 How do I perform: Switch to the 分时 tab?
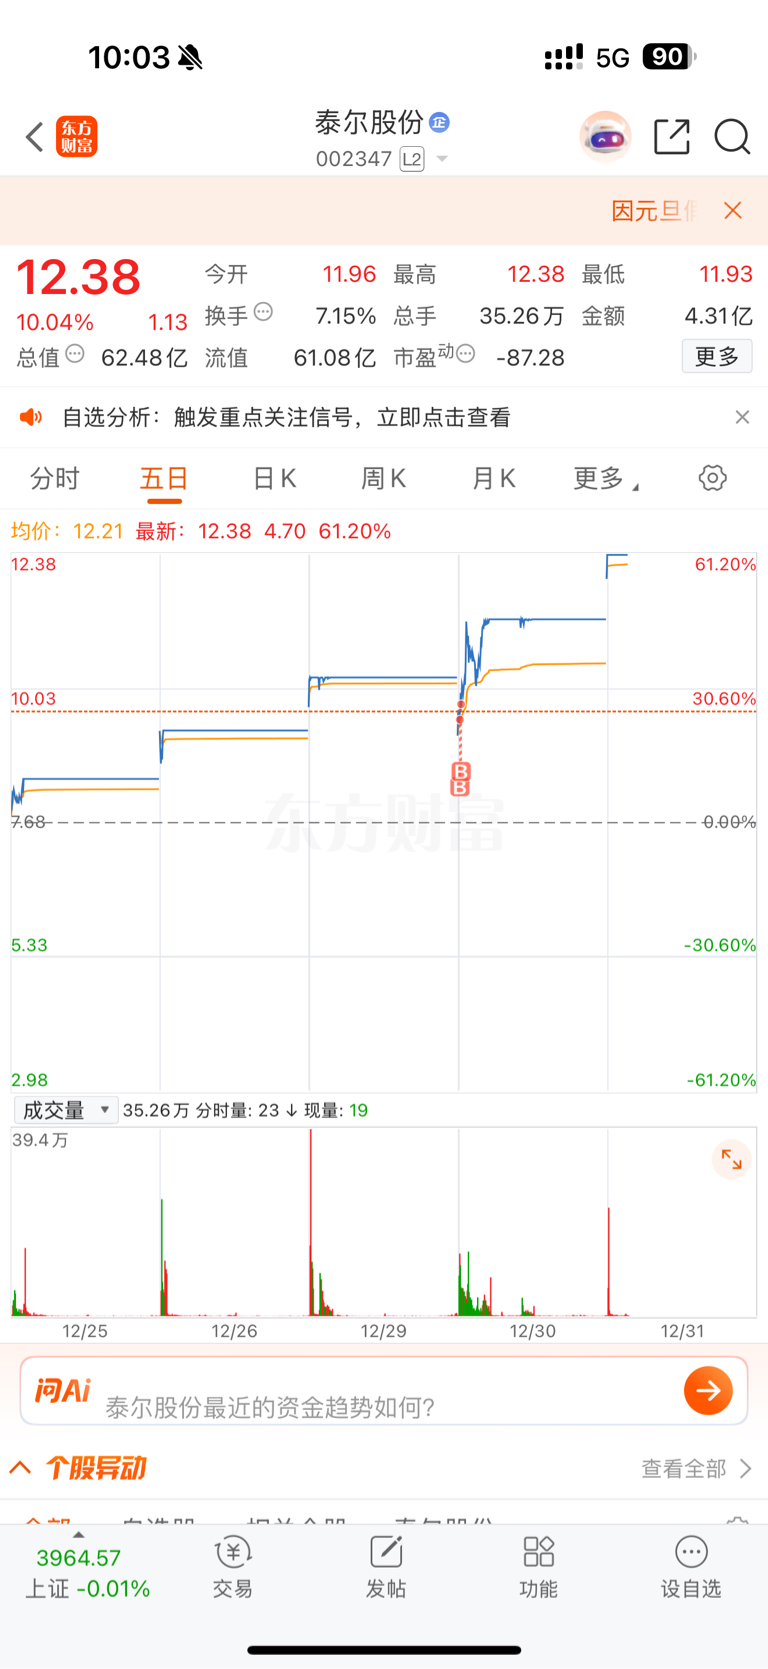(55, 479)
